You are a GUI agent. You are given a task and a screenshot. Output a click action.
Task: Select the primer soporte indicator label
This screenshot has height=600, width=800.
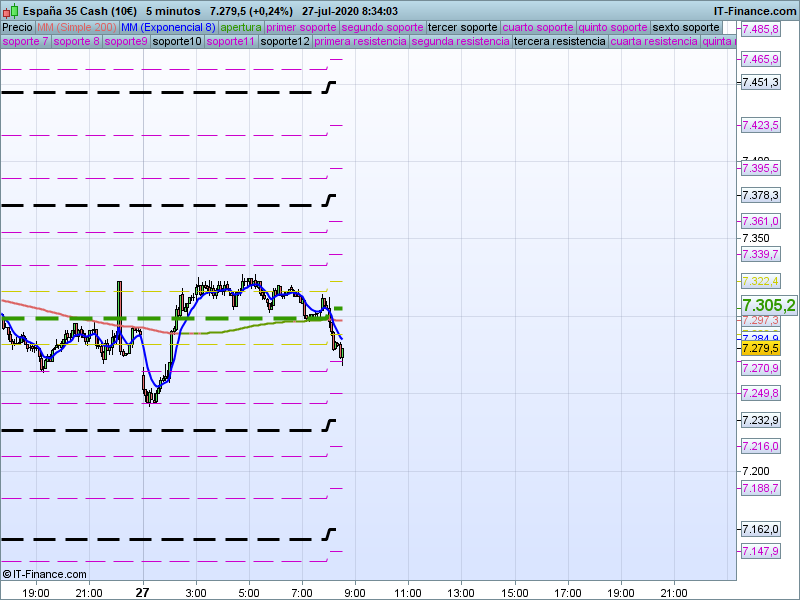tap(302, 27)
